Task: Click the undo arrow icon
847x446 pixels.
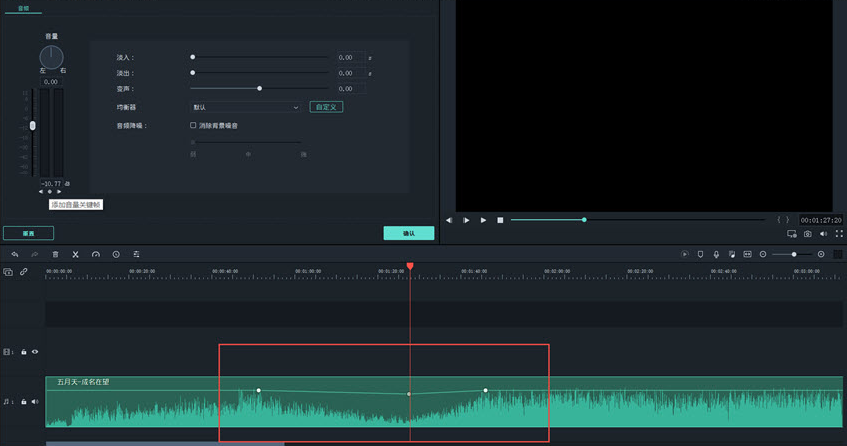Action: tap(15, 254)
